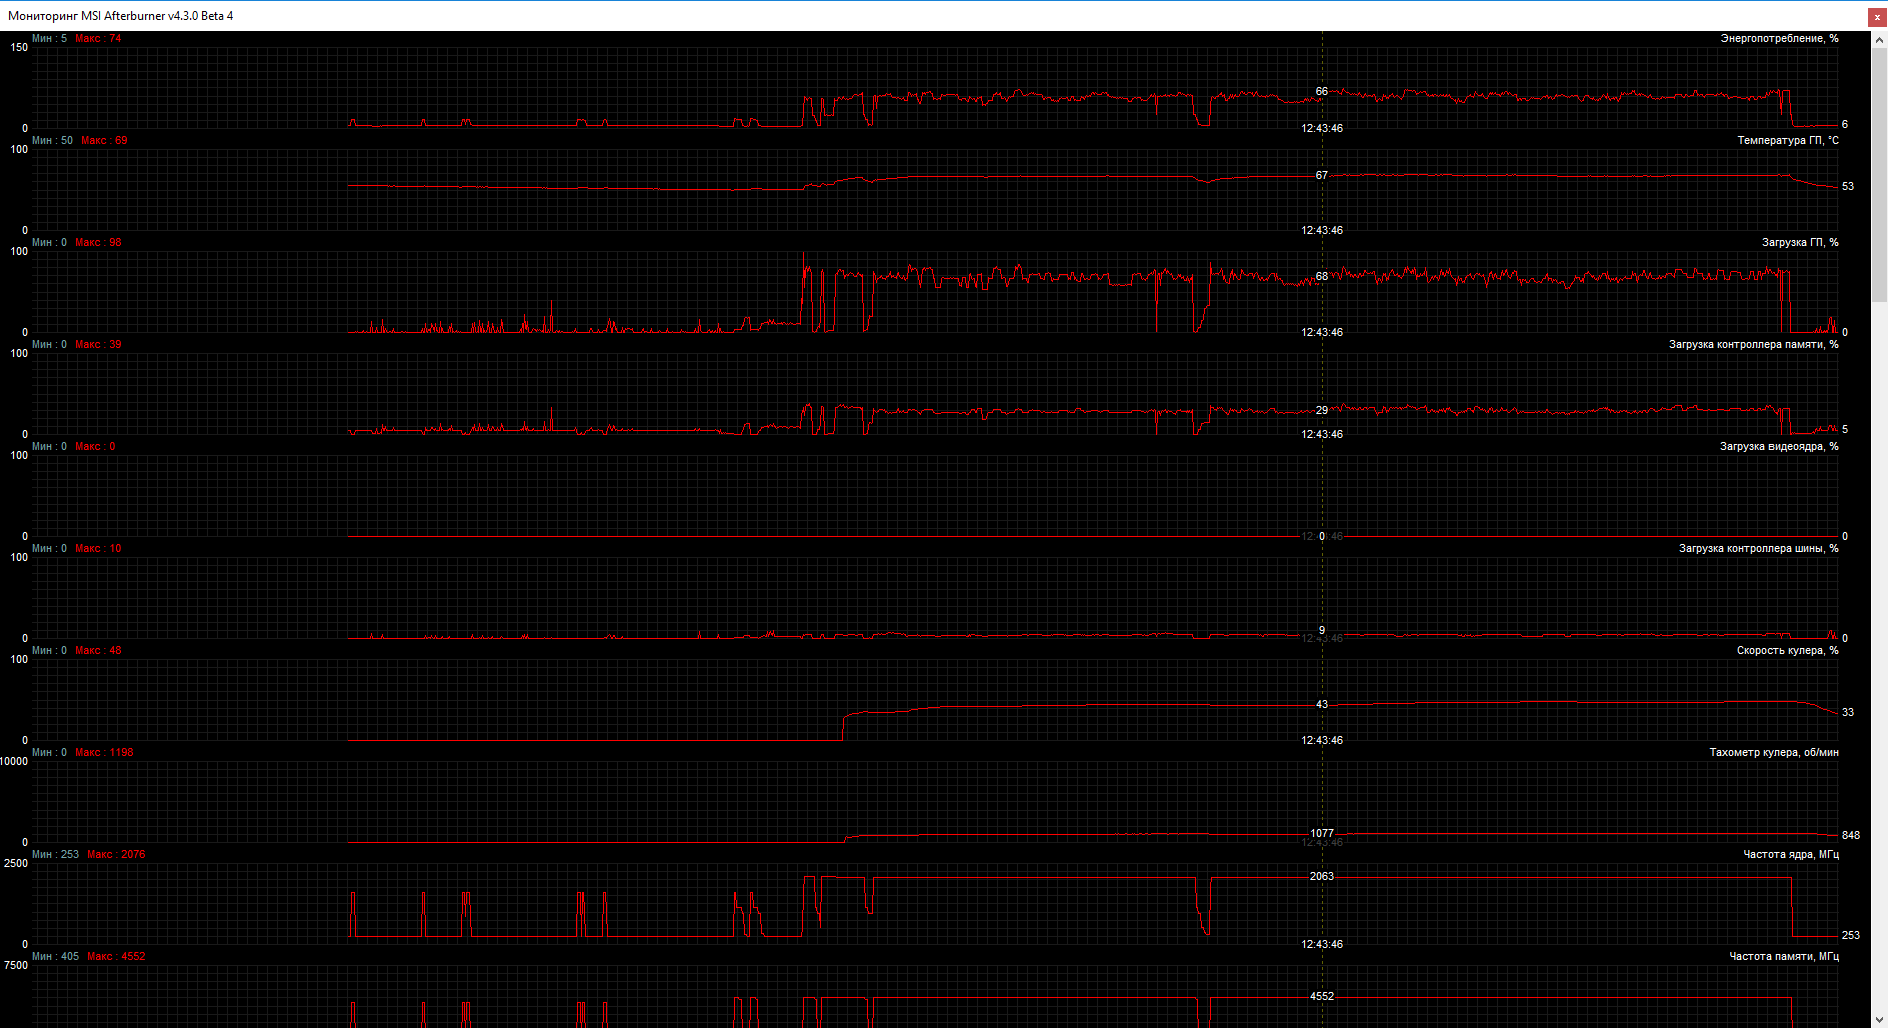
Task: Click marker value 66 on power graph
Action: point(1322,91)
